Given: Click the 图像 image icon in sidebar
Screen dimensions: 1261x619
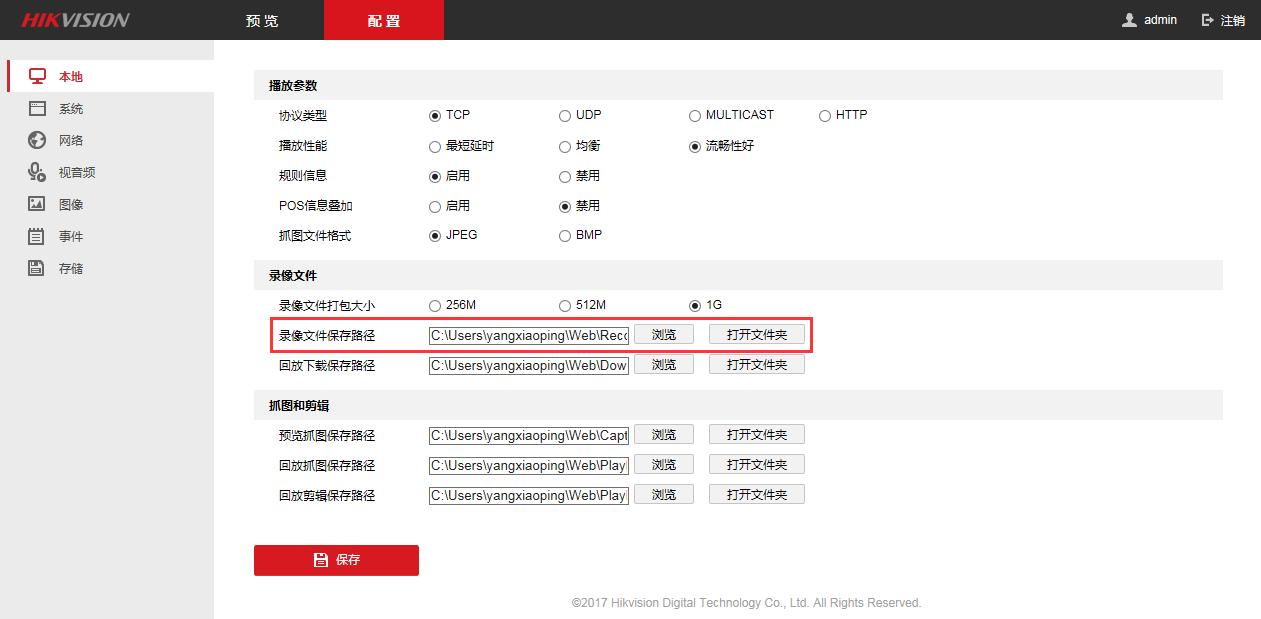Looking at the screenshot, I should (38, 203).
